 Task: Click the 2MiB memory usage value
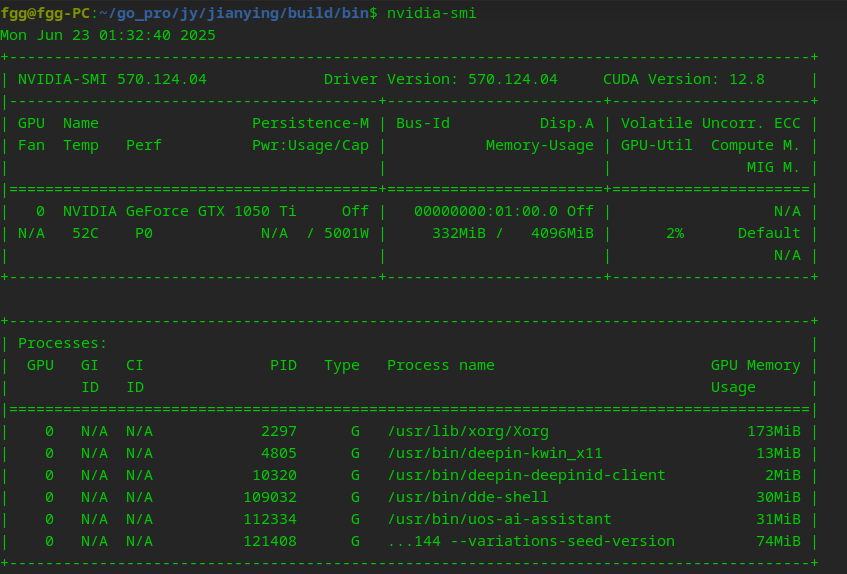point(783,476)
